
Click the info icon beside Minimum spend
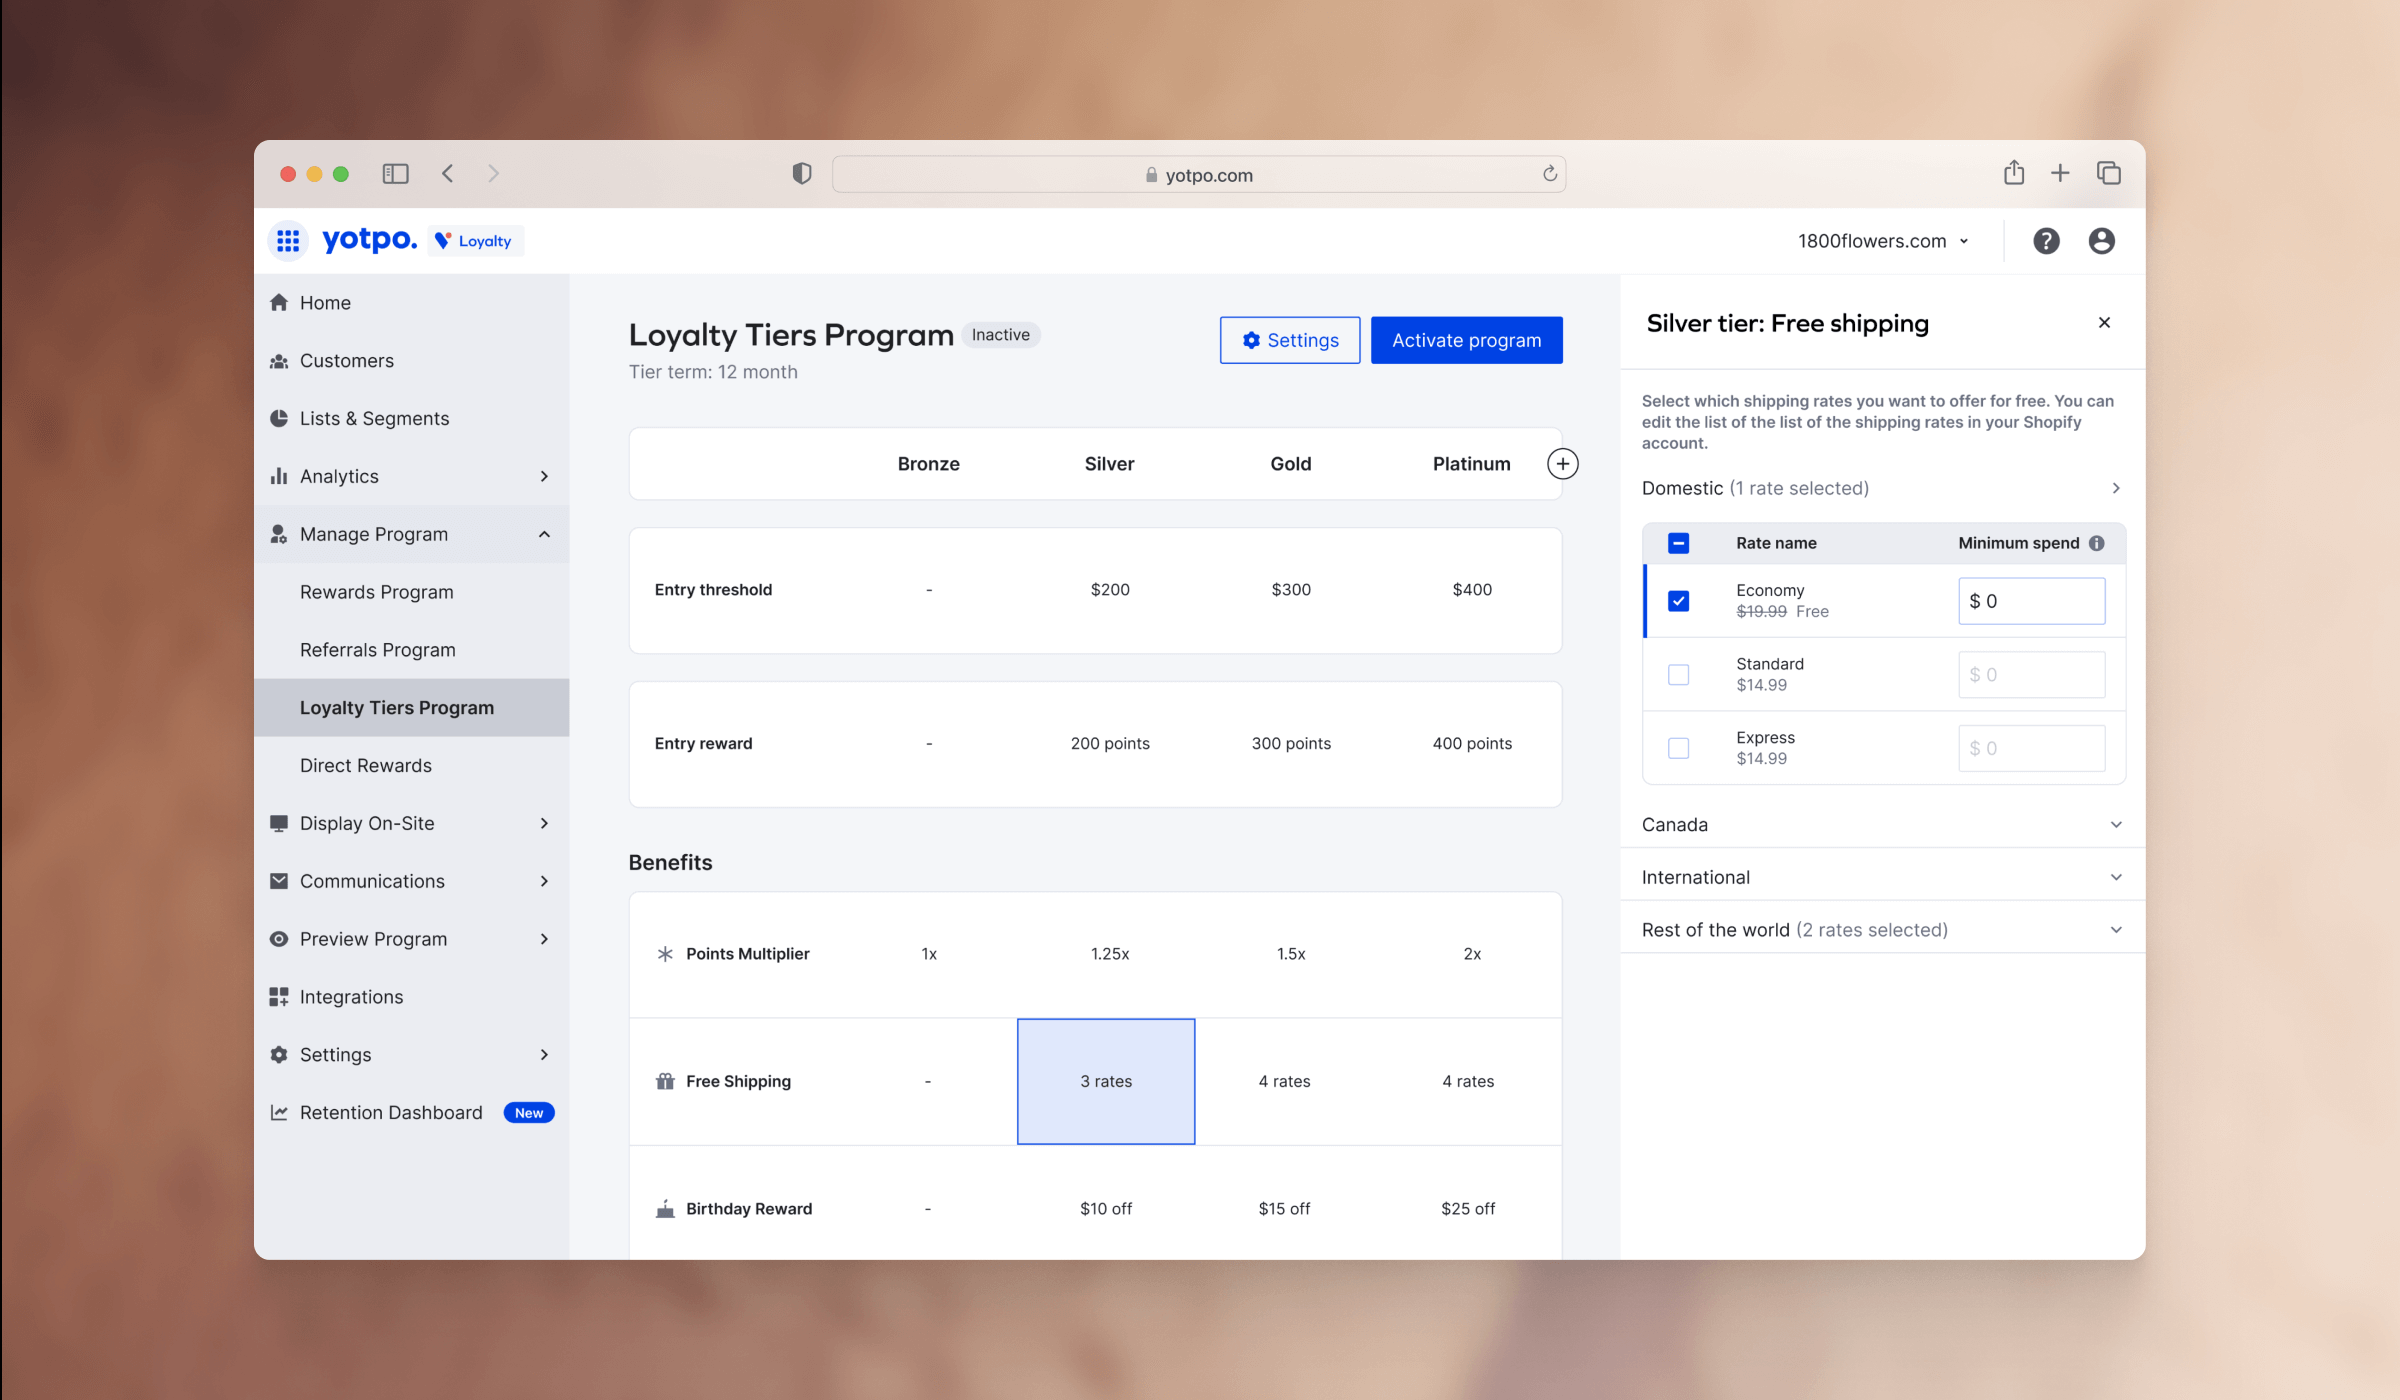2097,542
